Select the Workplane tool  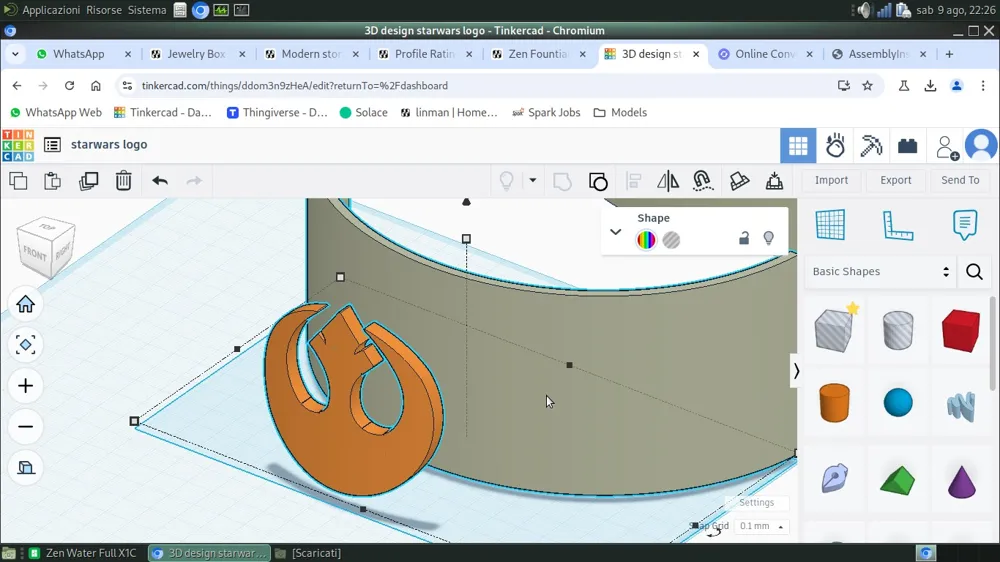[830, 225]
